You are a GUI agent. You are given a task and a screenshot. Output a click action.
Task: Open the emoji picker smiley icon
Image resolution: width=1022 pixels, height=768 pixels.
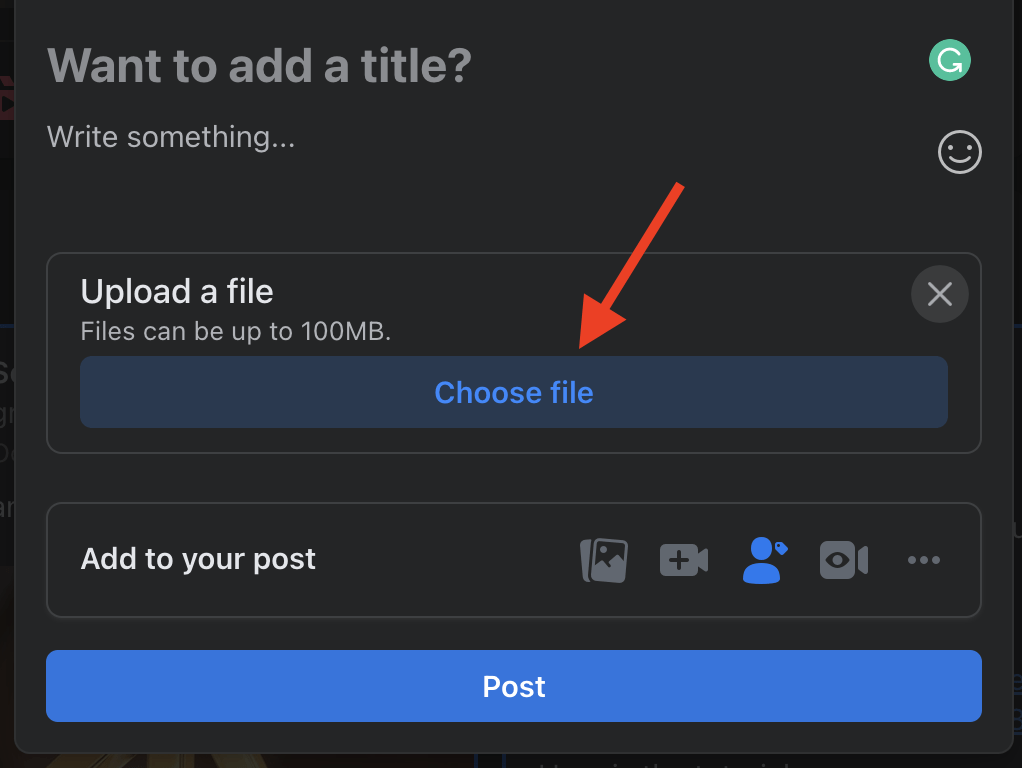958,152
